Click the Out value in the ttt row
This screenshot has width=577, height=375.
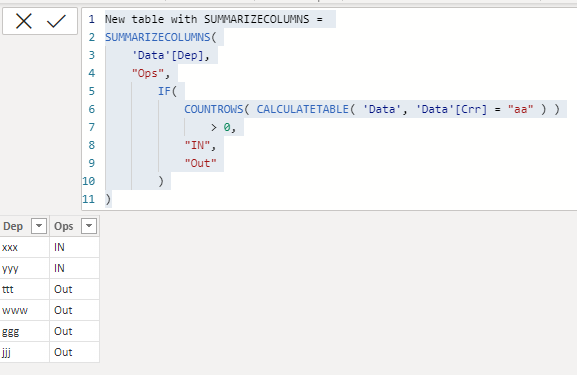(x=74, y=289)
